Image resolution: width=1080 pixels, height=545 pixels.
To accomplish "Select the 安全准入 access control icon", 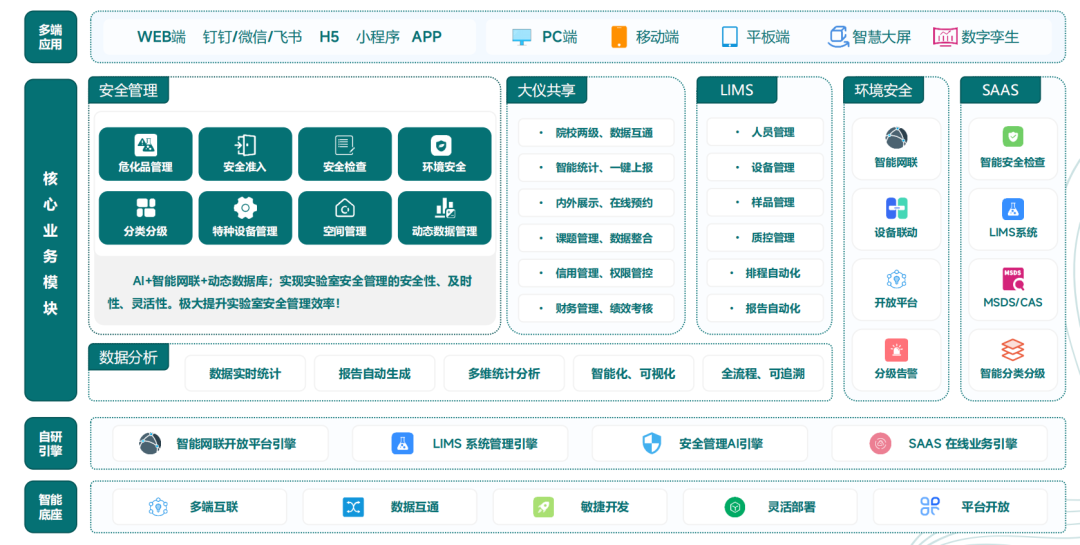I will [x=245, y=146].
